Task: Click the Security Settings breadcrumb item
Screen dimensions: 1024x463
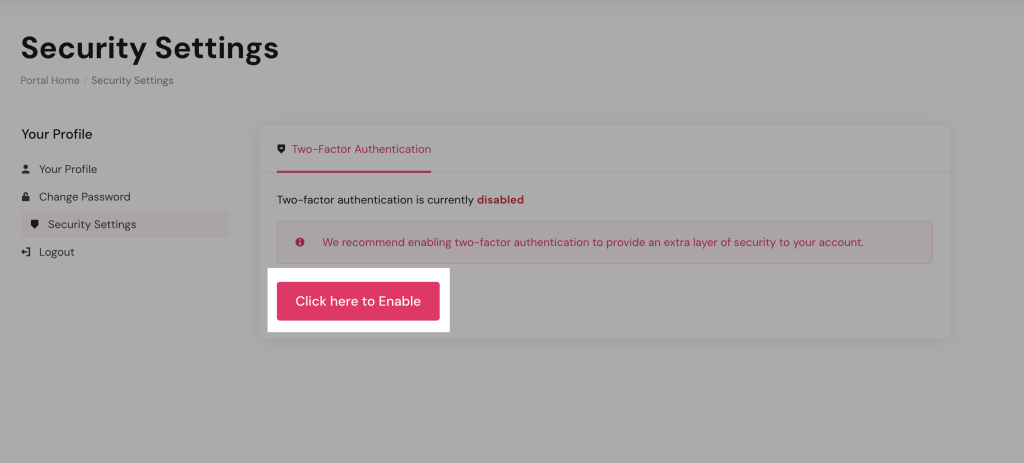Action: (132, 81)
